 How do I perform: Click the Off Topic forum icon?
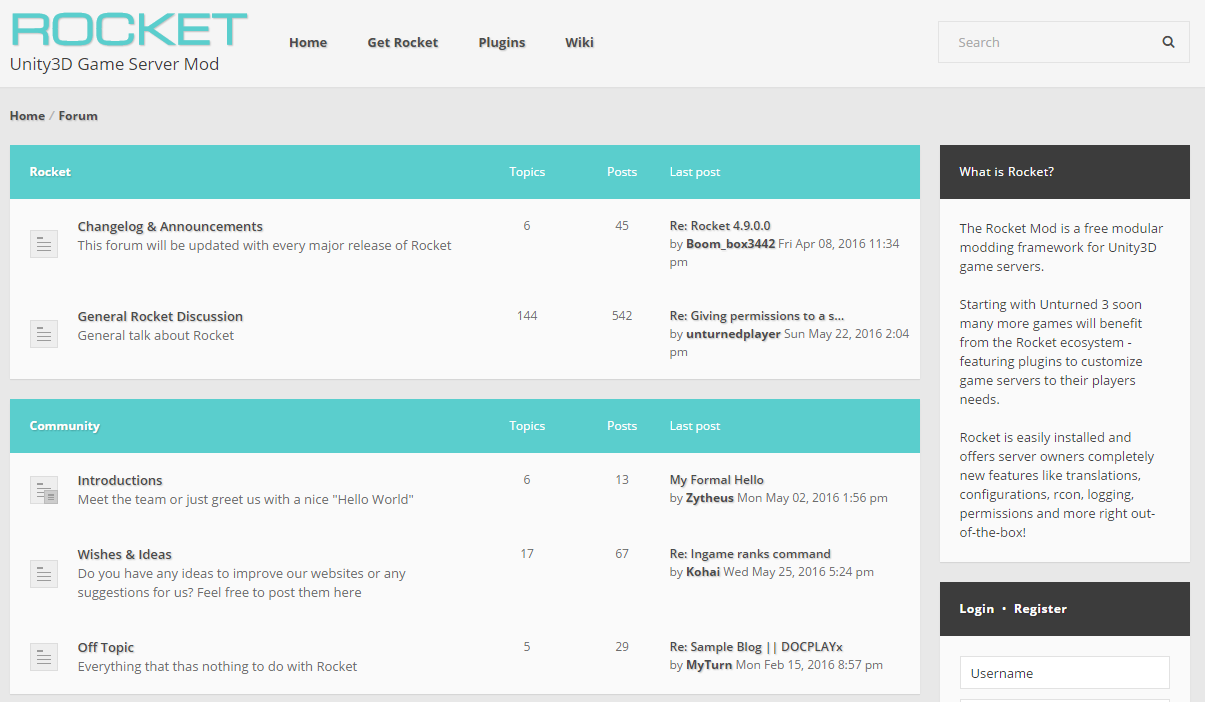click(x=44, y=657)
